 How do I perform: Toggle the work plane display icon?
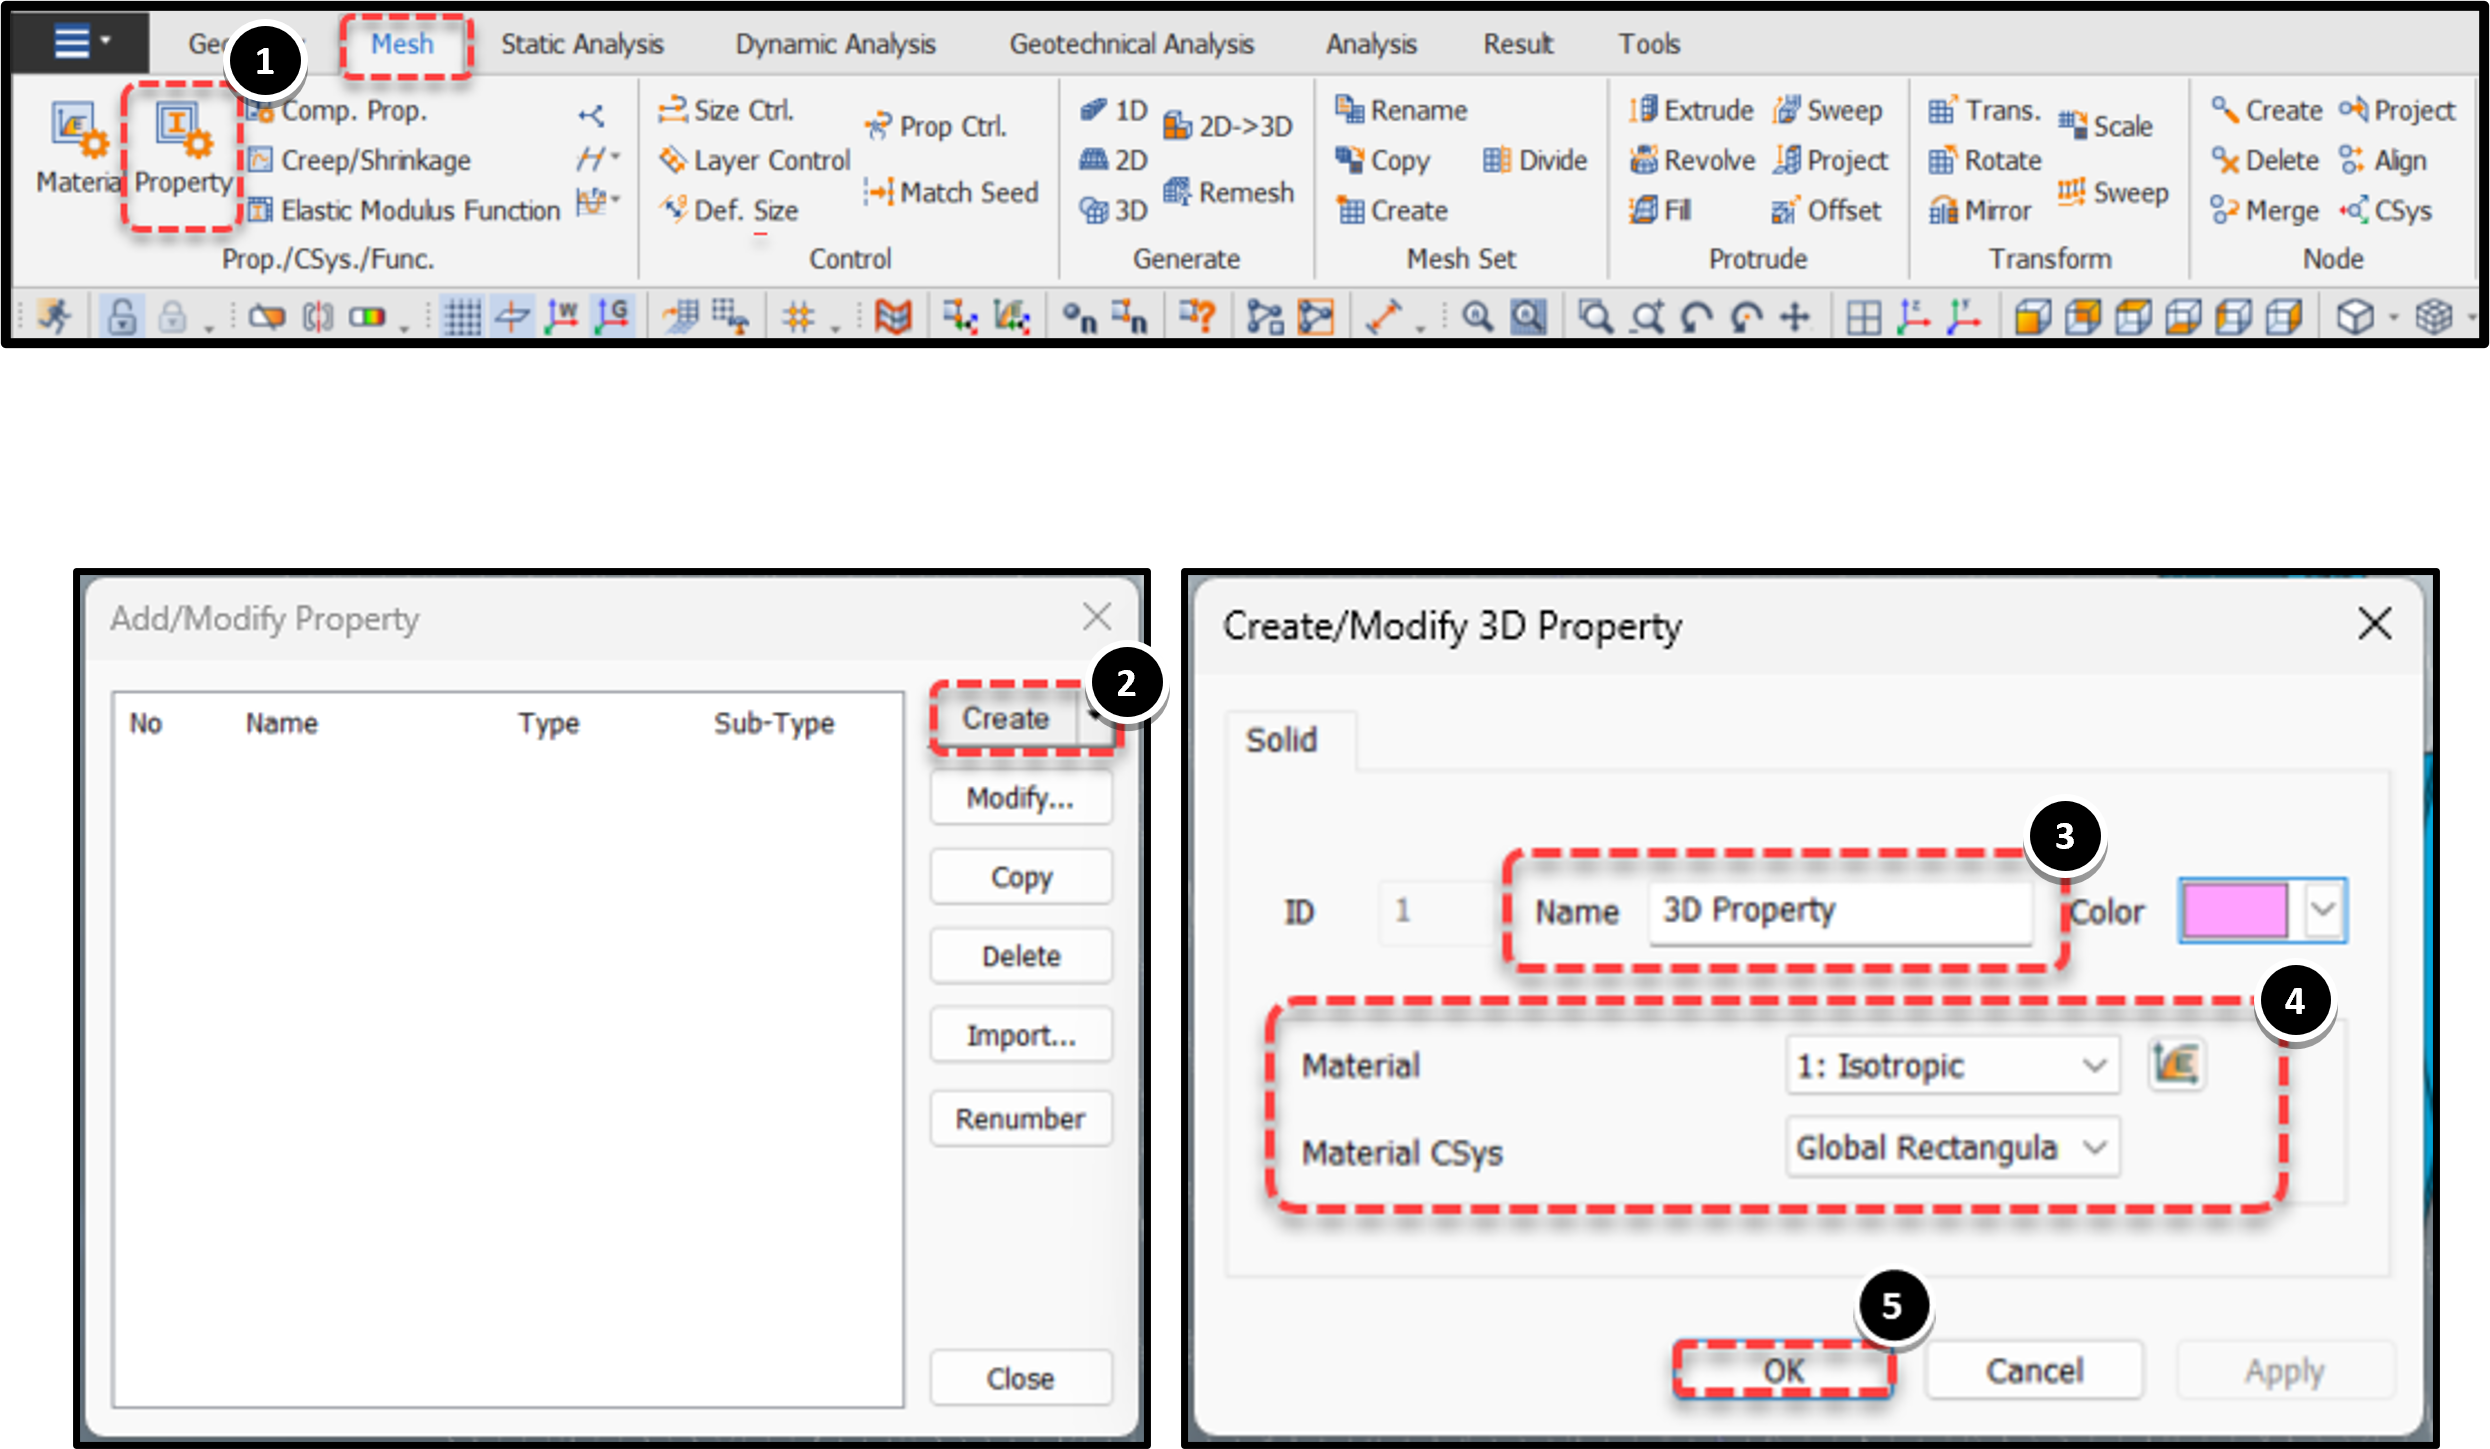coord(512,317)
